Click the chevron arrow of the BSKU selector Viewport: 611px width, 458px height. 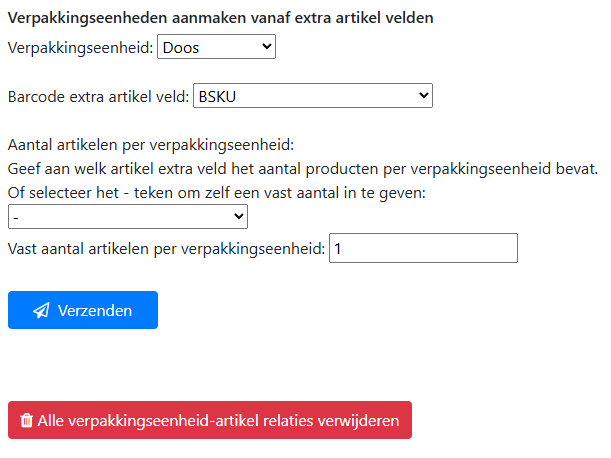[x=423, y=96]
